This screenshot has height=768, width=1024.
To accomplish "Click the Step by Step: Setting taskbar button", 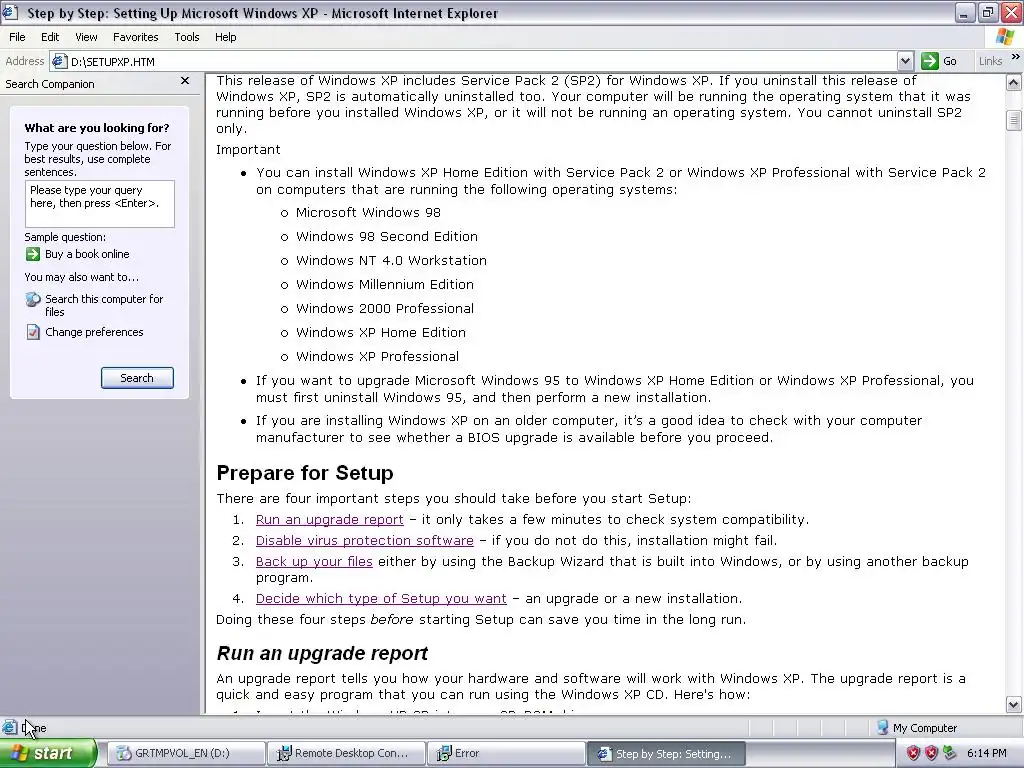I will pos(667,754).
